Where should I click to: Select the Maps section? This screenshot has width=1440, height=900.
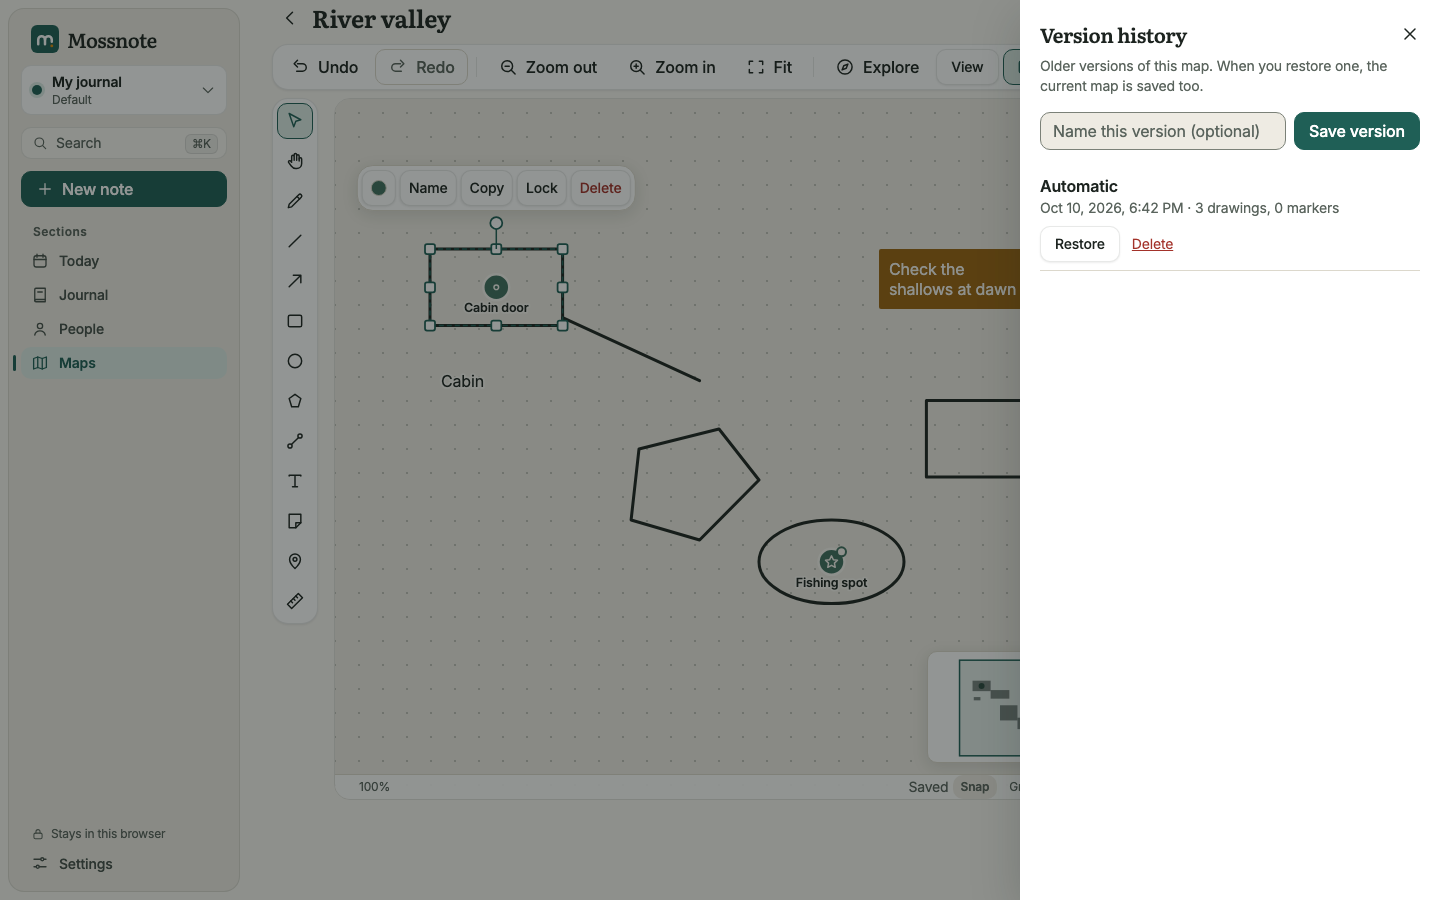tap(124, 363)
